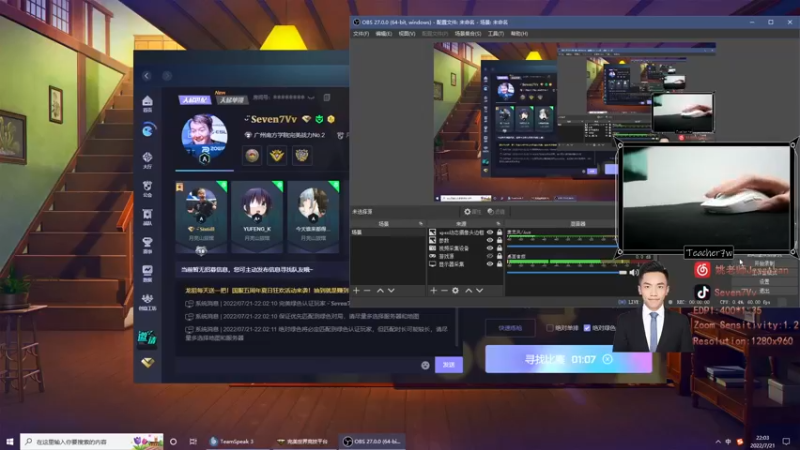
Task: Move scene up in OBS scenes panel
Action: pyautogui.click(x=380, y=290)
